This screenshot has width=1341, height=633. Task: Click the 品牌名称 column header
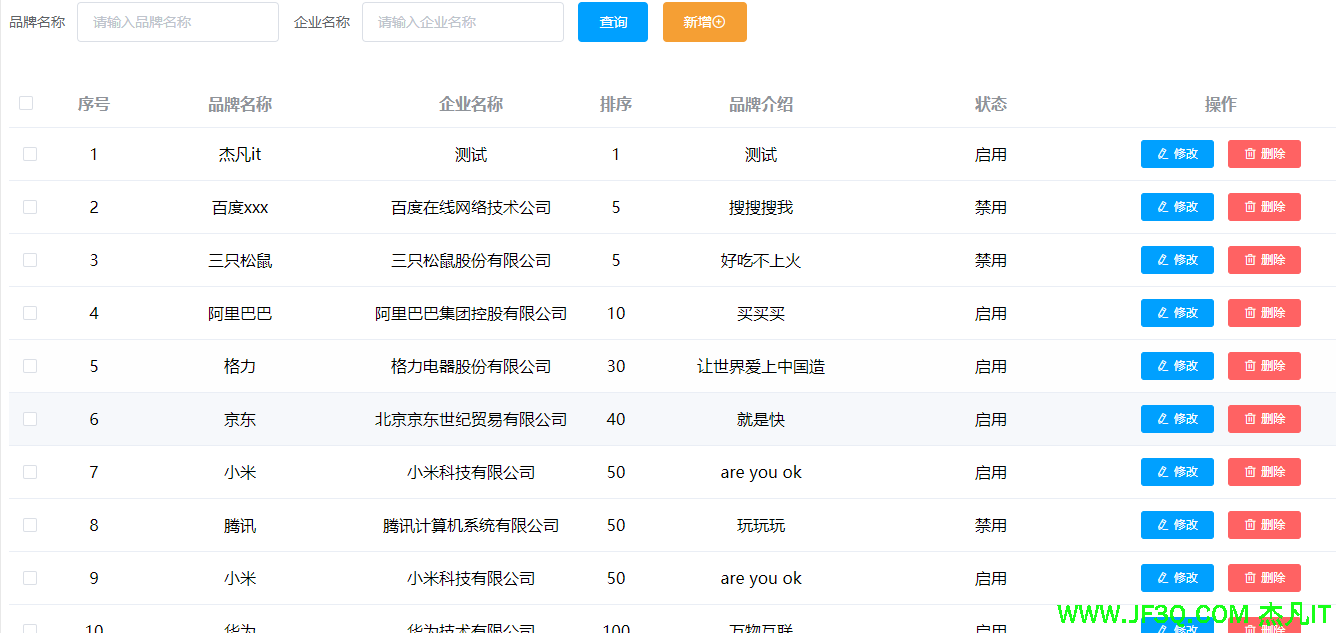pos(239,104)
